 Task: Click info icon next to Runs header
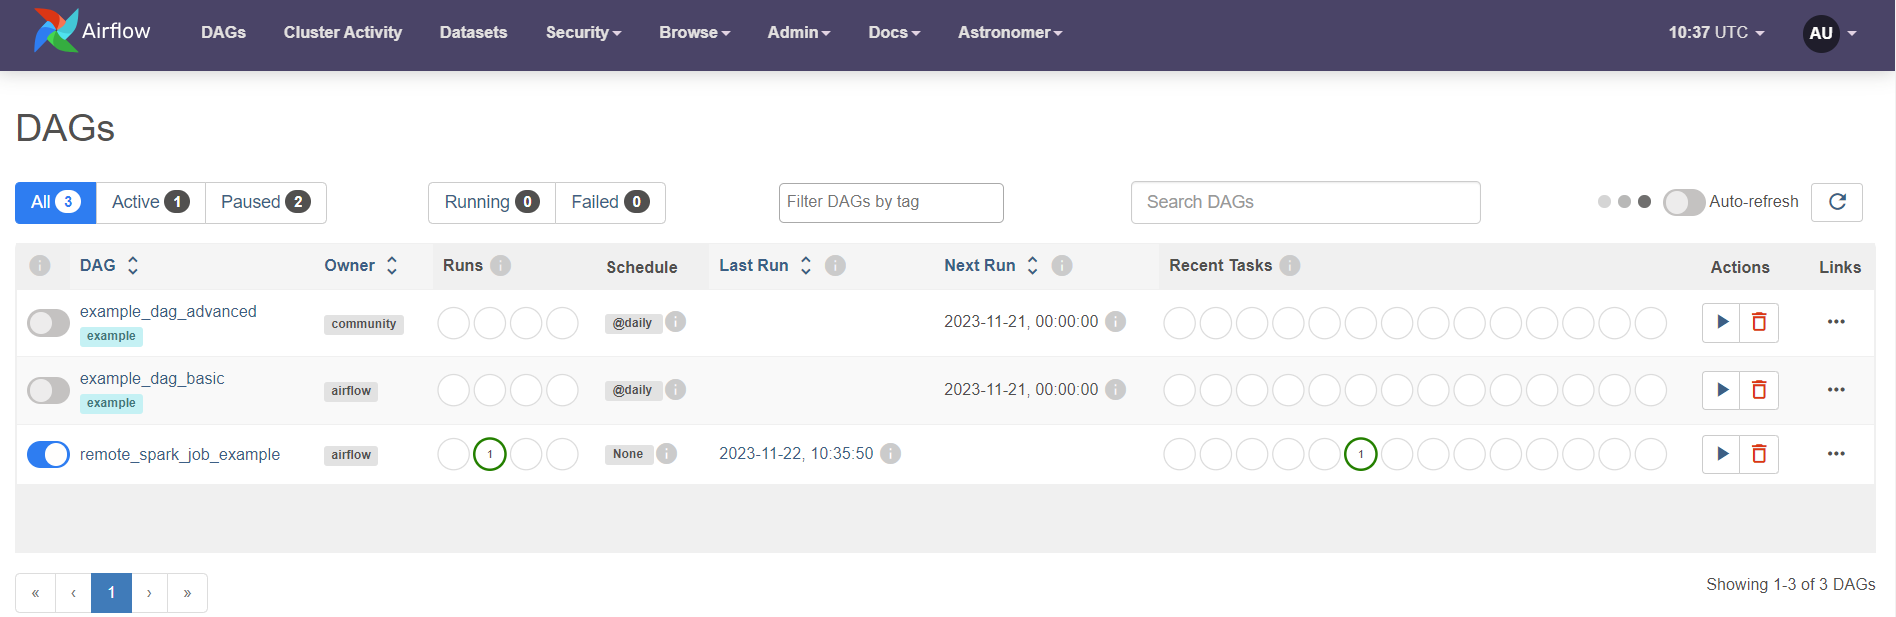point(501,265)
